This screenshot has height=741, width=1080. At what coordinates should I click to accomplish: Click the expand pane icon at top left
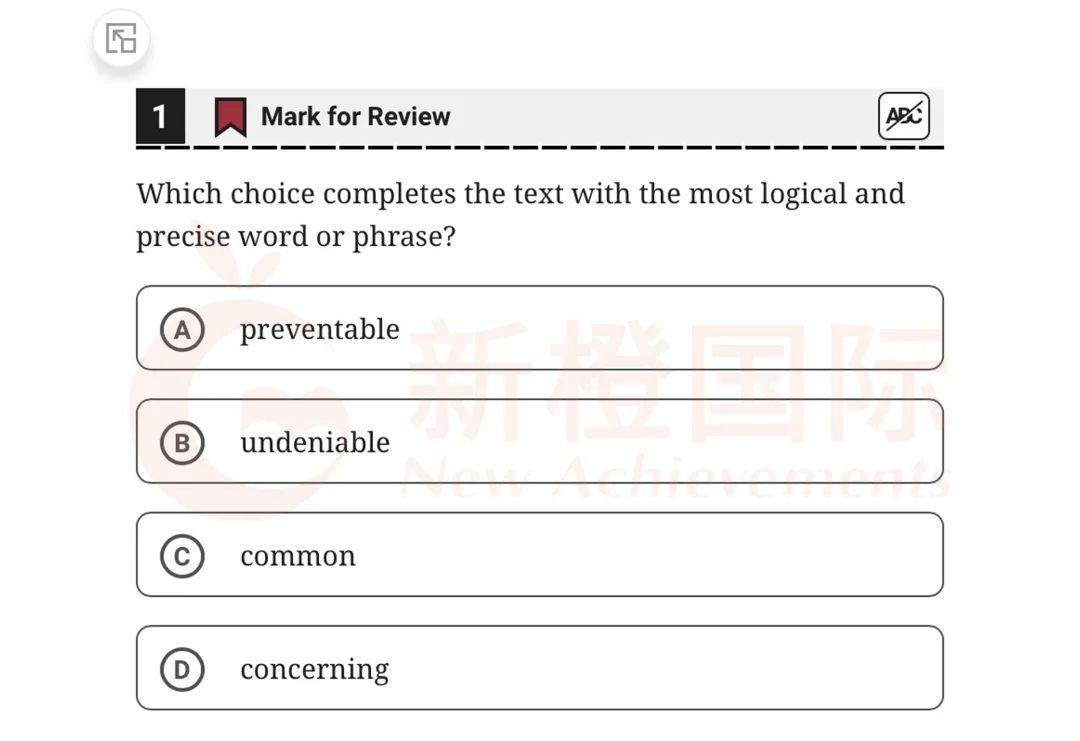121,39
